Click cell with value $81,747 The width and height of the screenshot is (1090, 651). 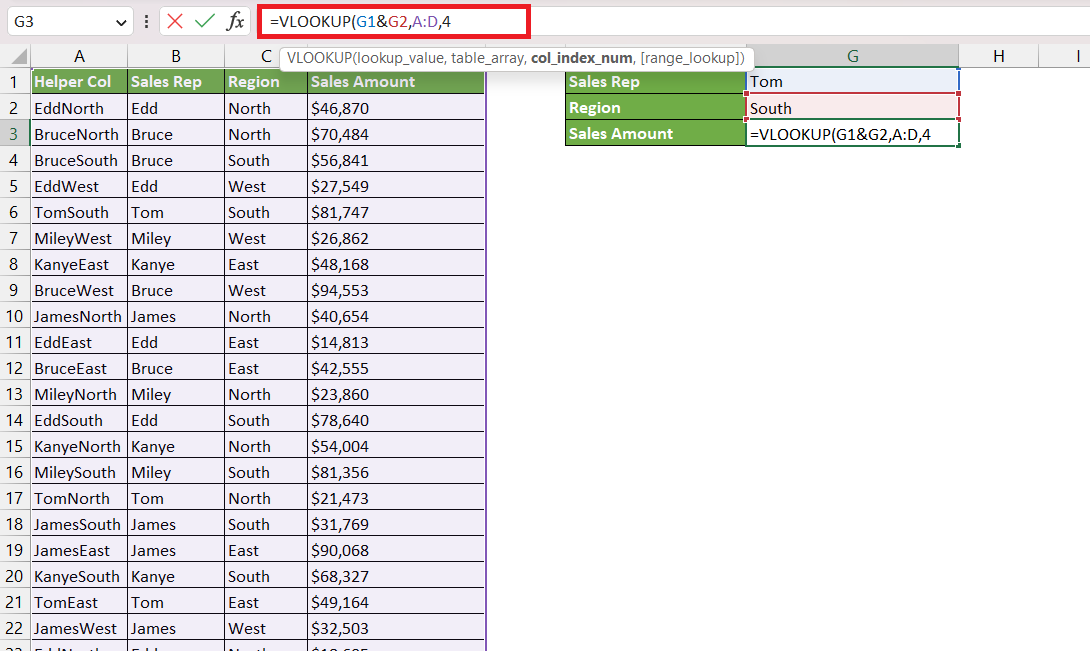pyautogui.click(x=396, y=212)
